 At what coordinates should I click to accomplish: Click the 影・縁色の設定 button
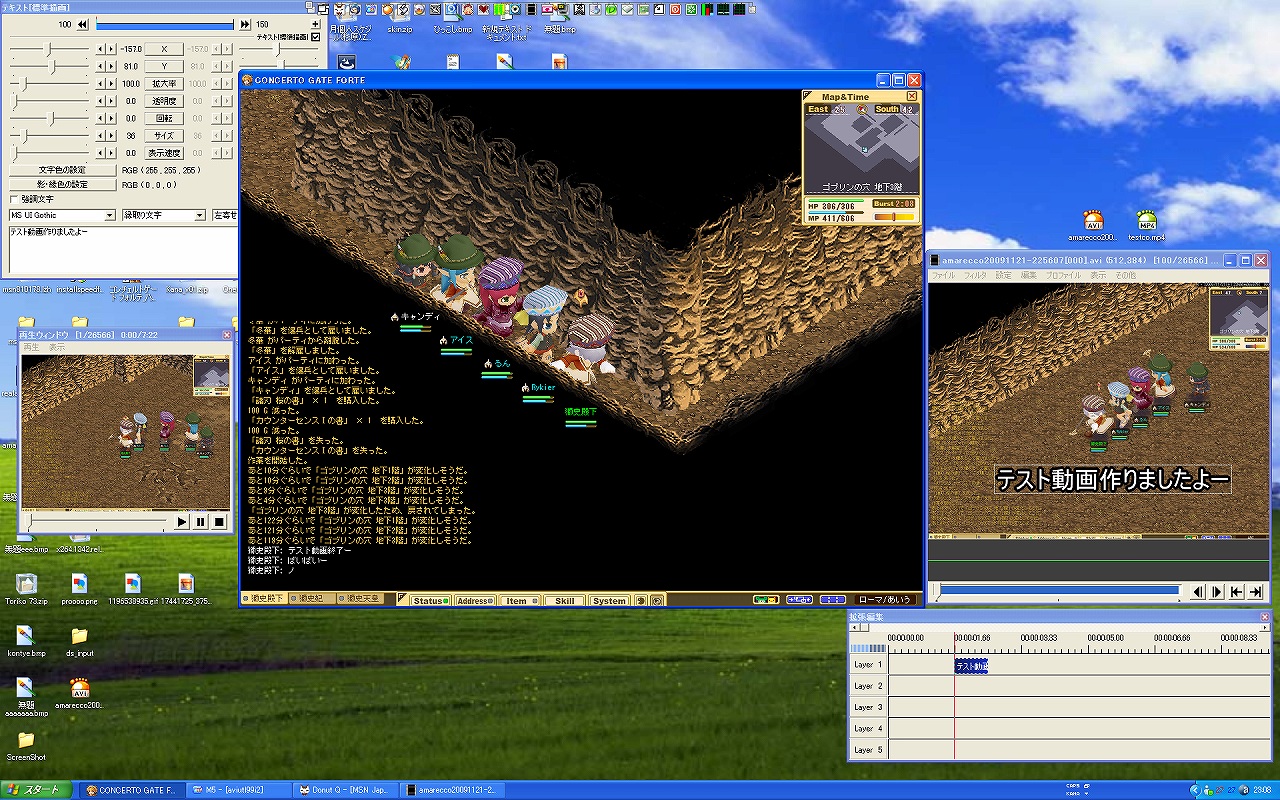coord(62,184)
